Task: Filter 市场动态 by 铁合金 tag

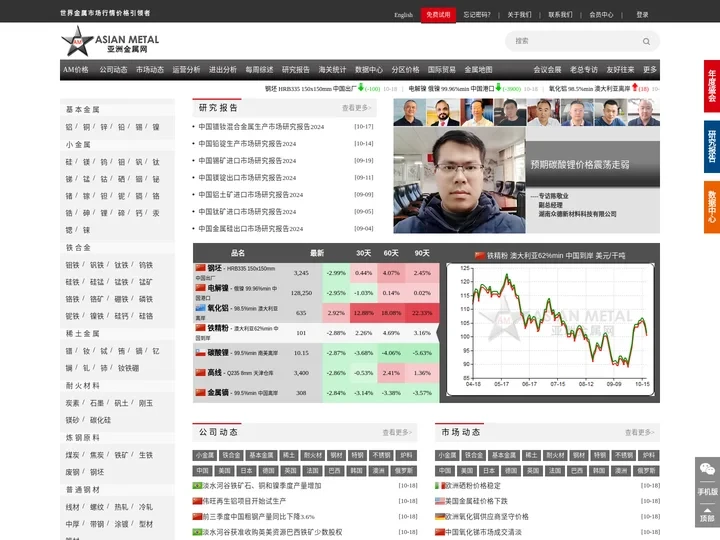Action: [474, 455]
